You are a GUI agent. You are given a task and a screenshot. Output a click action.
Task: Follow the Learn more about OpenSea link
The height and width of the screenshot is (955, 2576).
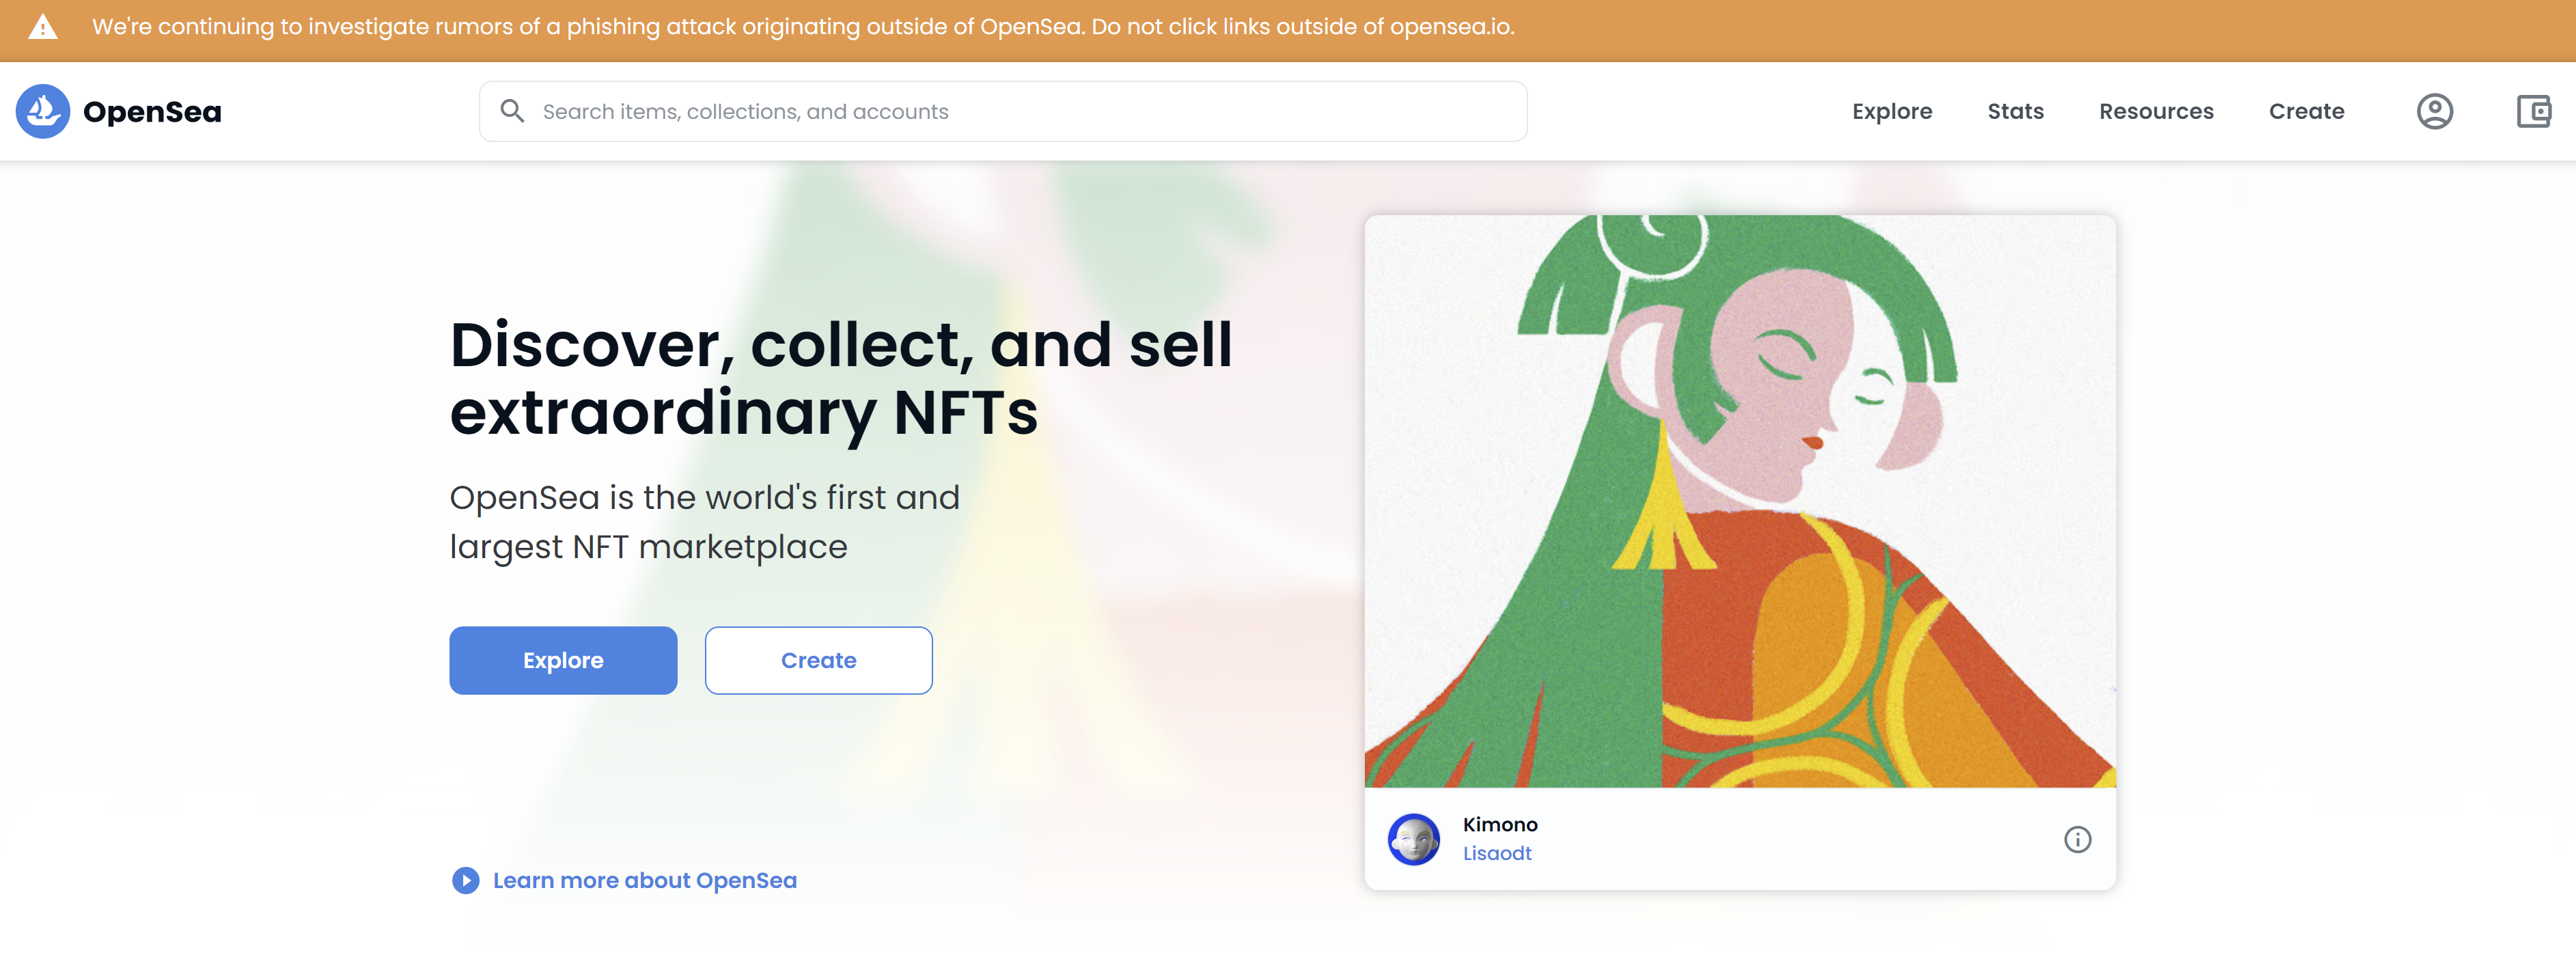click(644, 880)
